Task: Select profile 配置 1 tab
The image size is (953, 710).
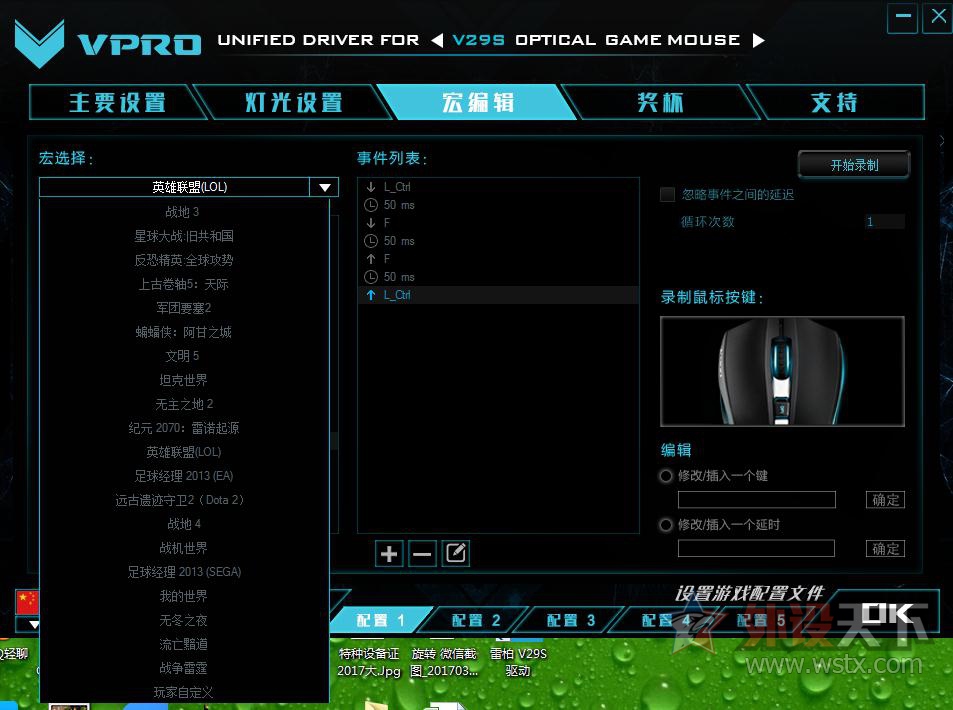Action: pos(380,621)
